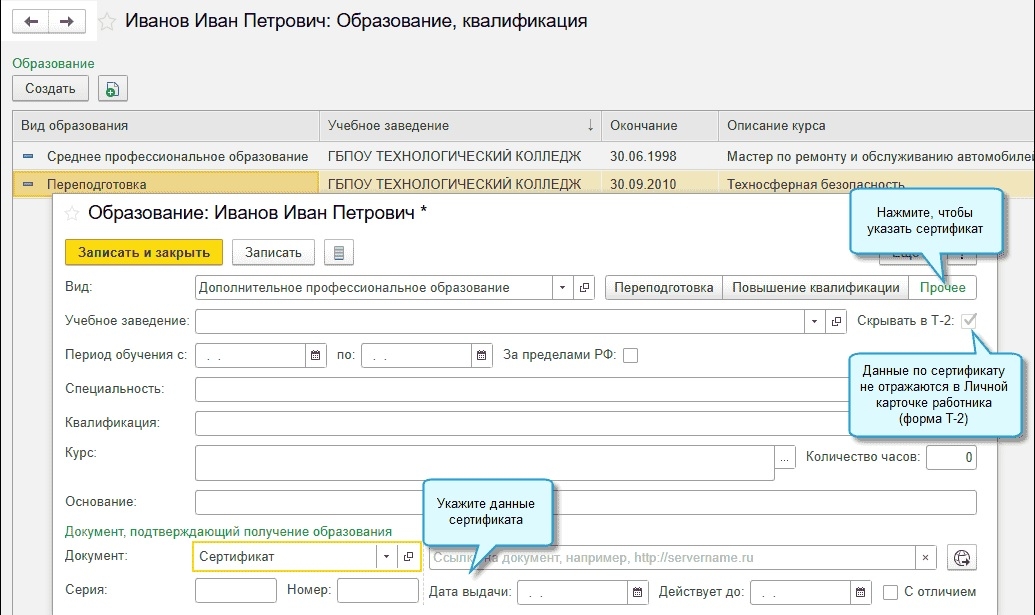Open calendar for the study period start date
The height and width of the screenshot is (615, 1035).
[x=316, y=355]
